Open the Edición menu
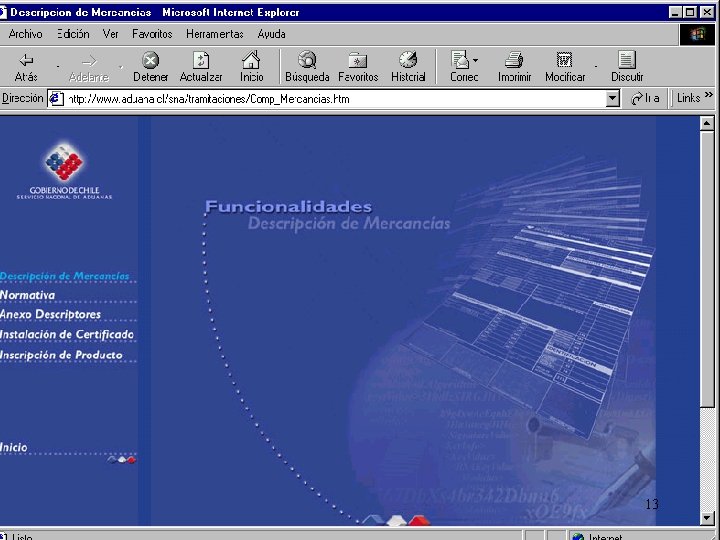720x540 pixels. click(73, 34)
